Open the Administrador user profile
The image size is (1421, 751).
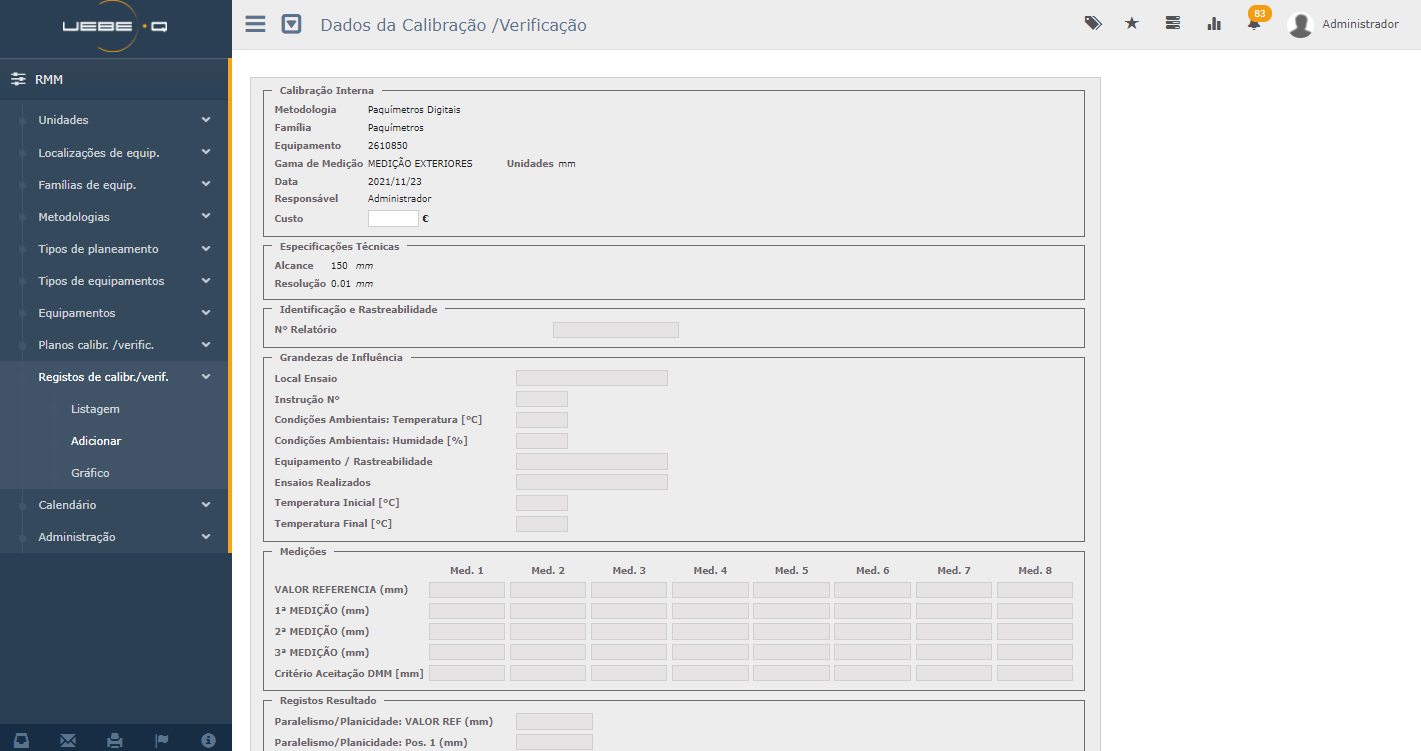point(1343,24)
